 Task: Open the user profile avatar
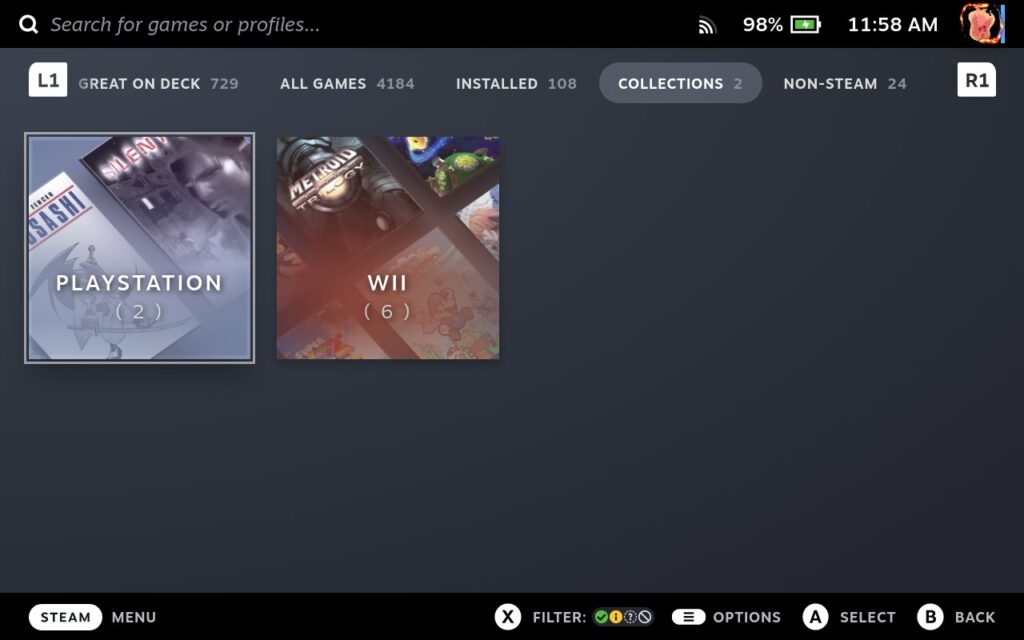coord(982,24)
